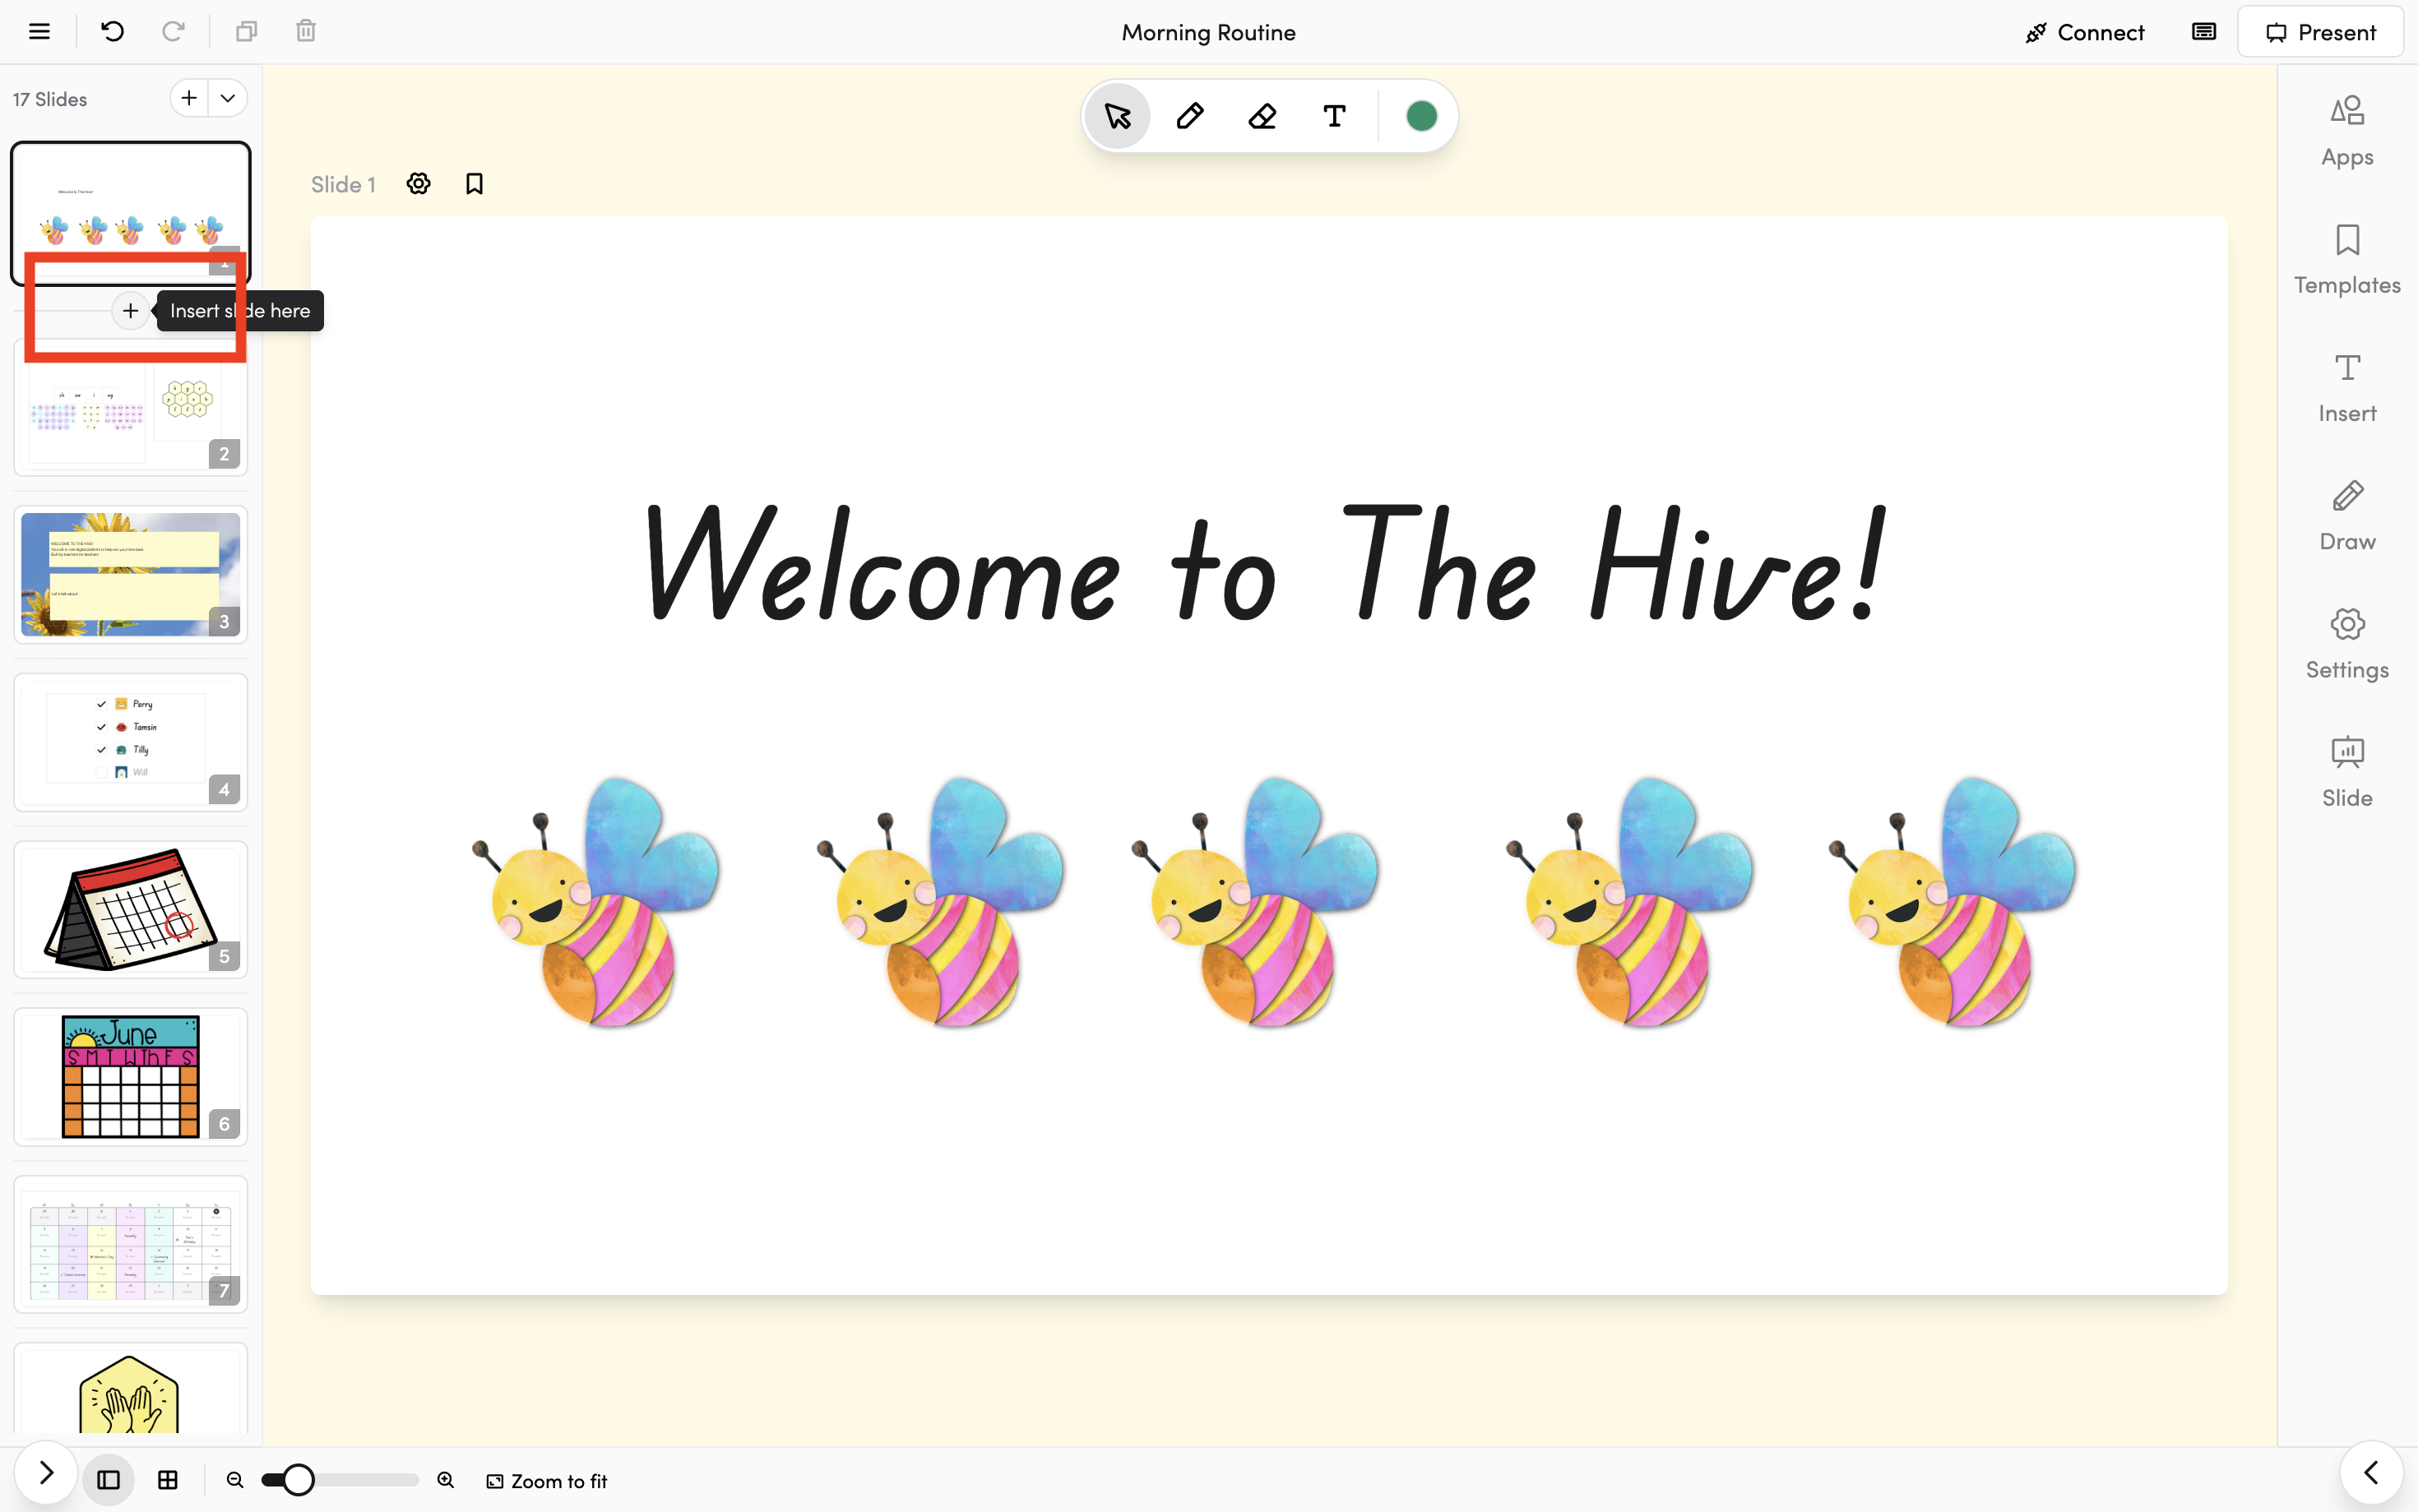The width and height of the screenshot is (2418, 1512).
Task: Expand bottom-left panel arrow
Action: point(46,1473)
